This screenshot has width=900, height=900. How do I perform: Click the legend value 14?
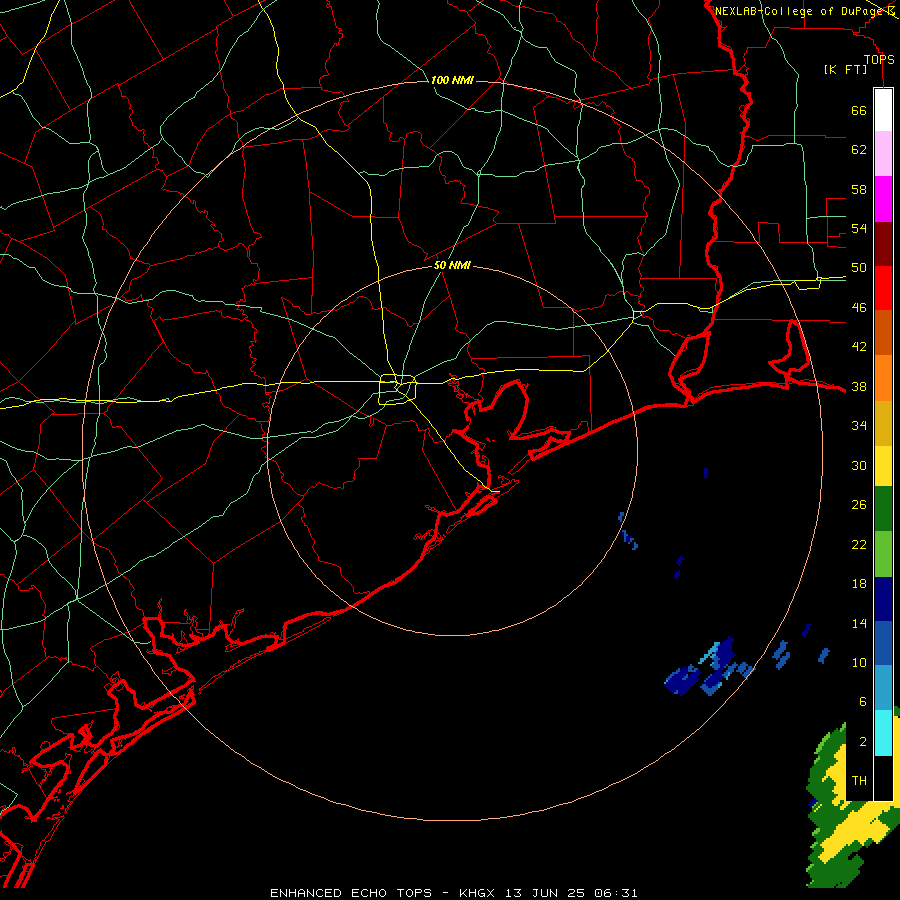[x=859, y=623]
